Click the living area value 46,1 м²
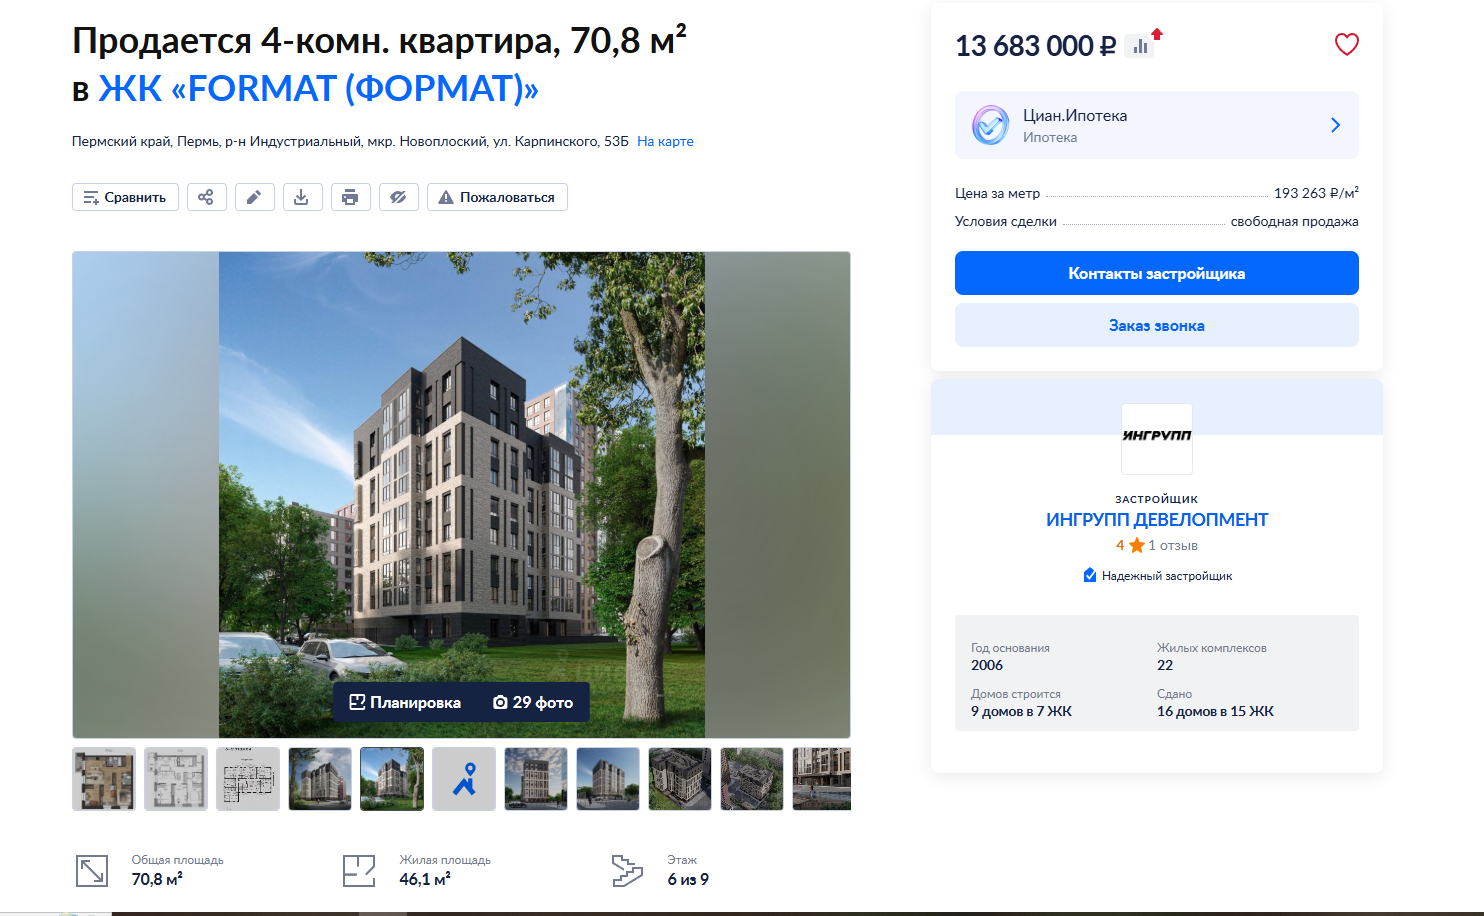Viewport: 1484px width, 916px height. point(425,879)
